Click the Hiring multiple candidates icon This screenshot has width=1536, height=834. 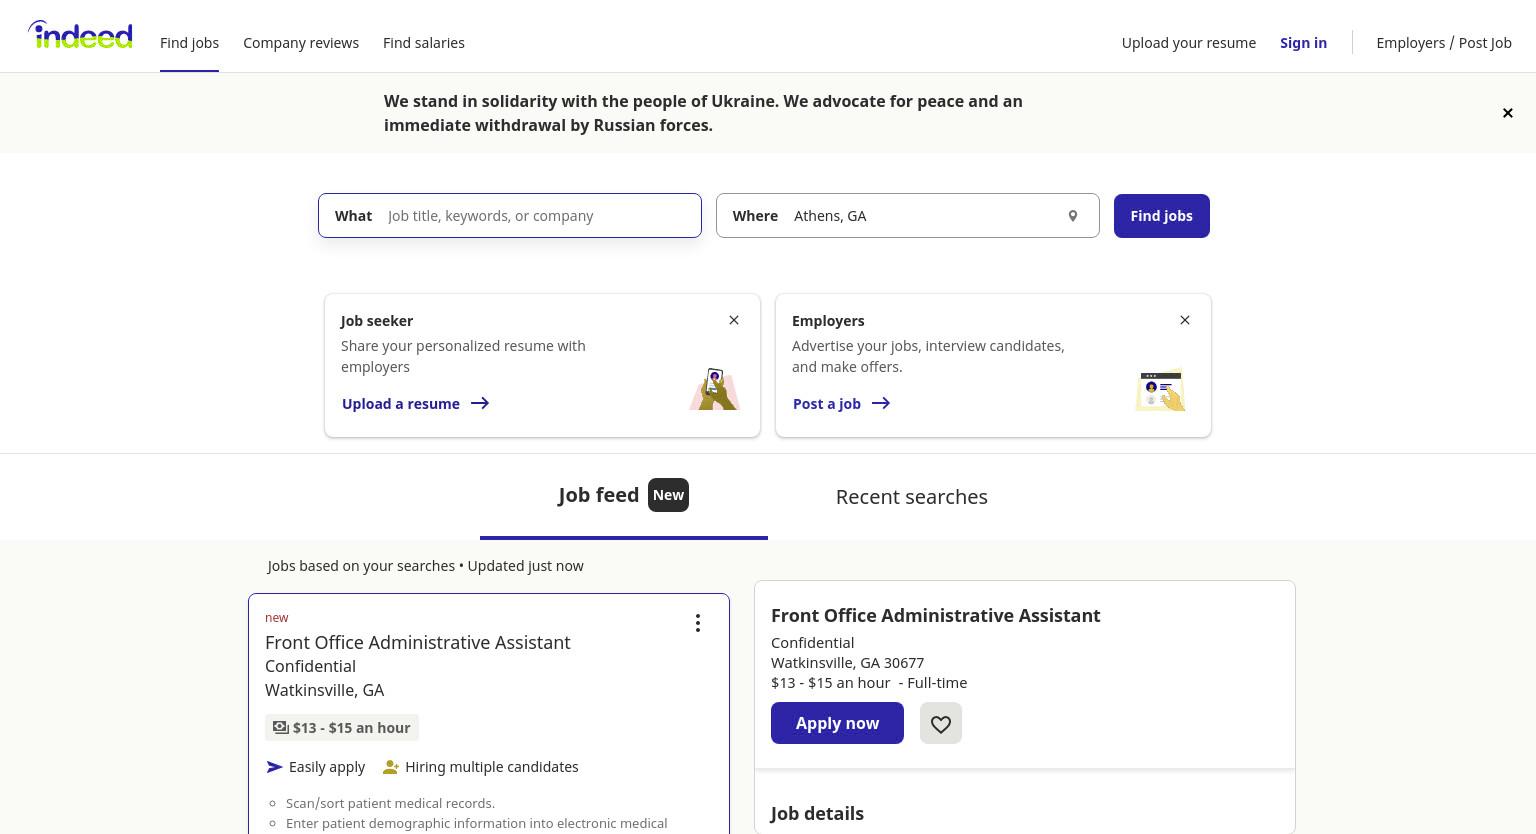391,767
